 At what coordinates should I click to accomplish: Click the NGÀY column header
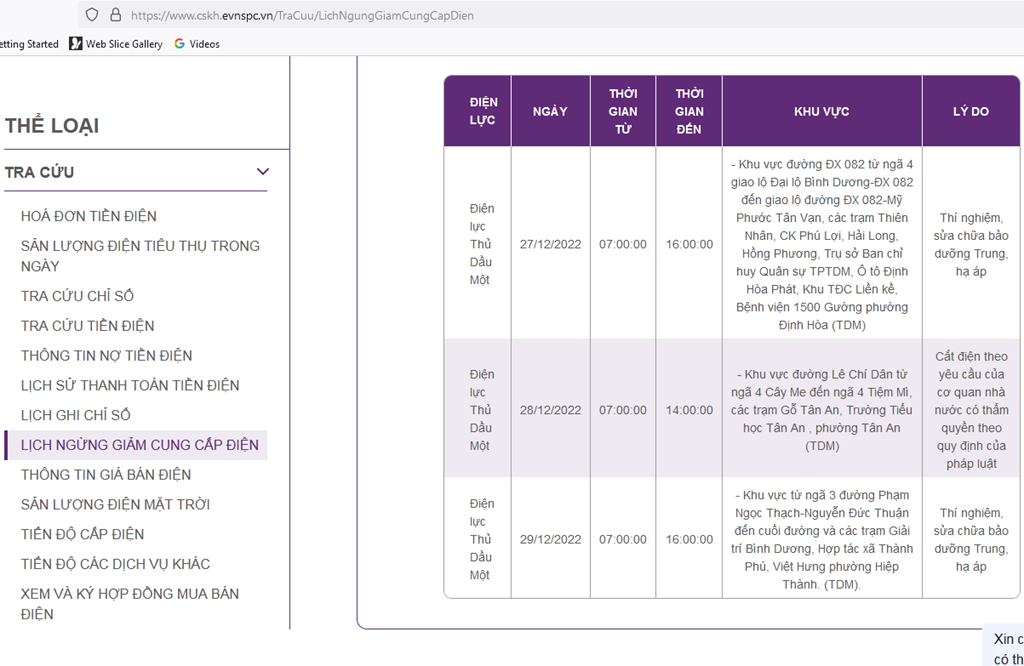click(550, 111)
